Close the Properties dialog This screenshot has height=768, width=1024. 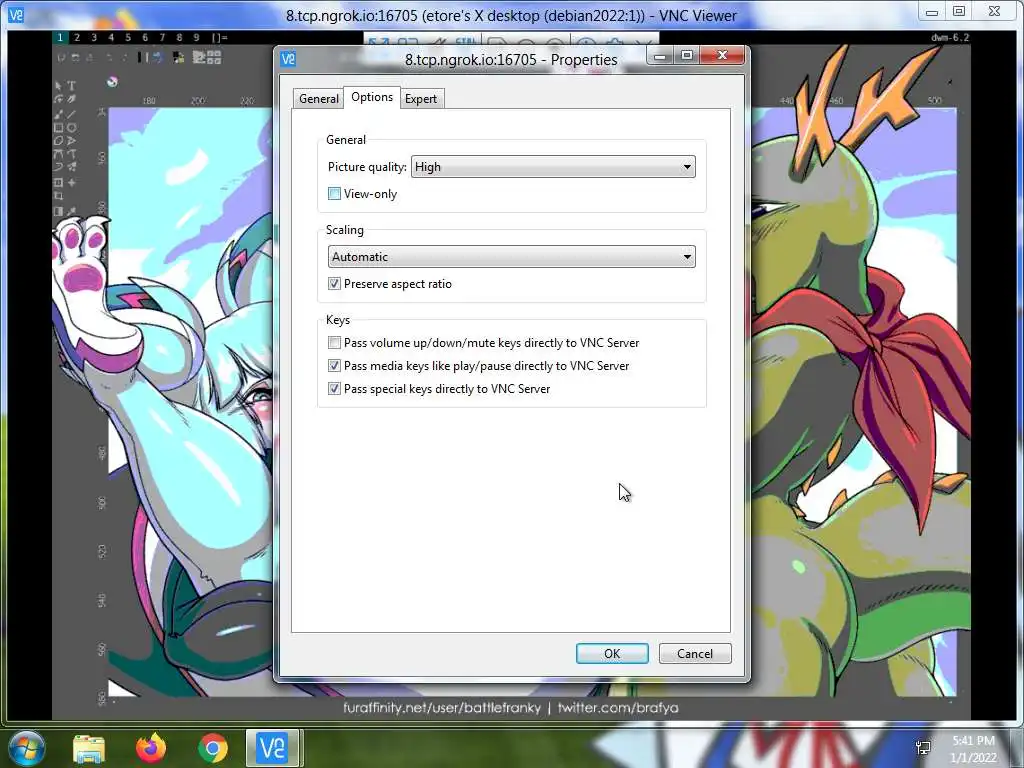[x=722, y=56]
